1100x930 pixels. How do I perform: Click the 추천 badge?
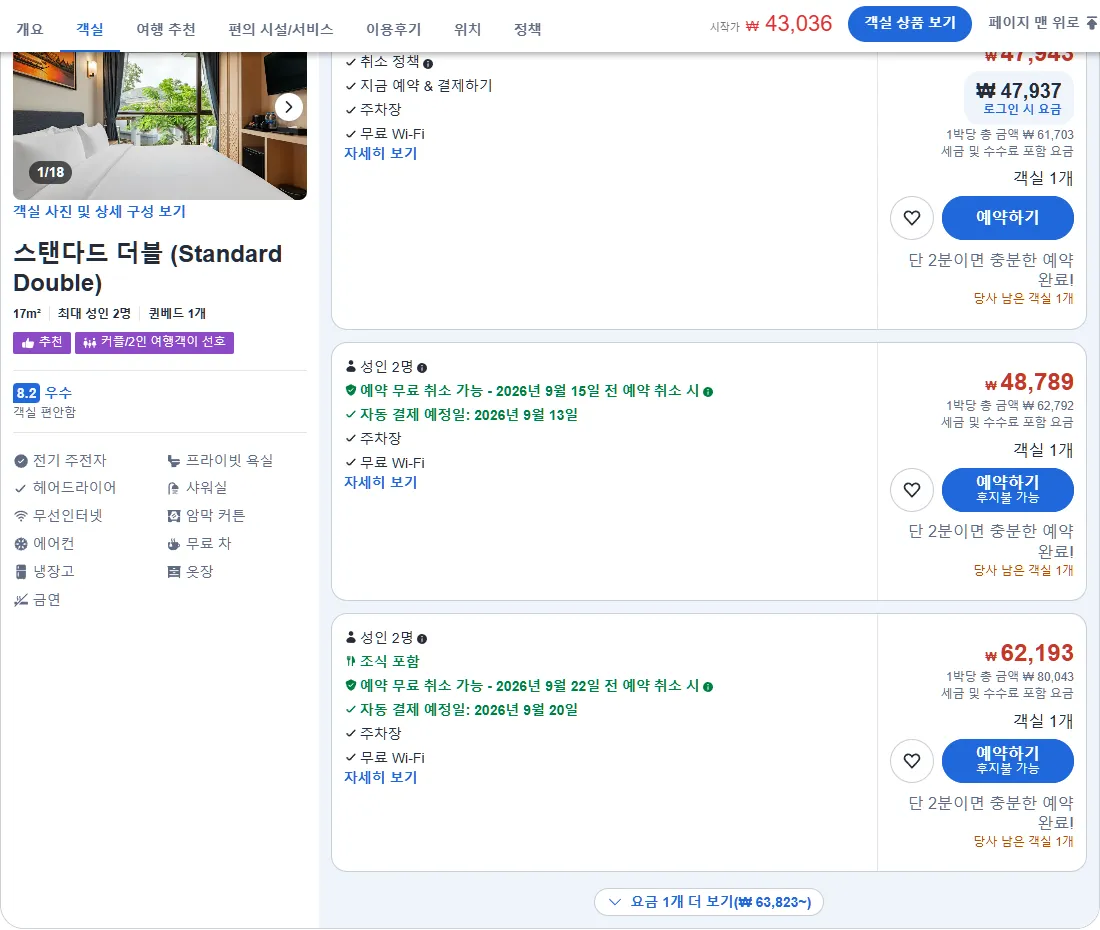click(41, 342)
